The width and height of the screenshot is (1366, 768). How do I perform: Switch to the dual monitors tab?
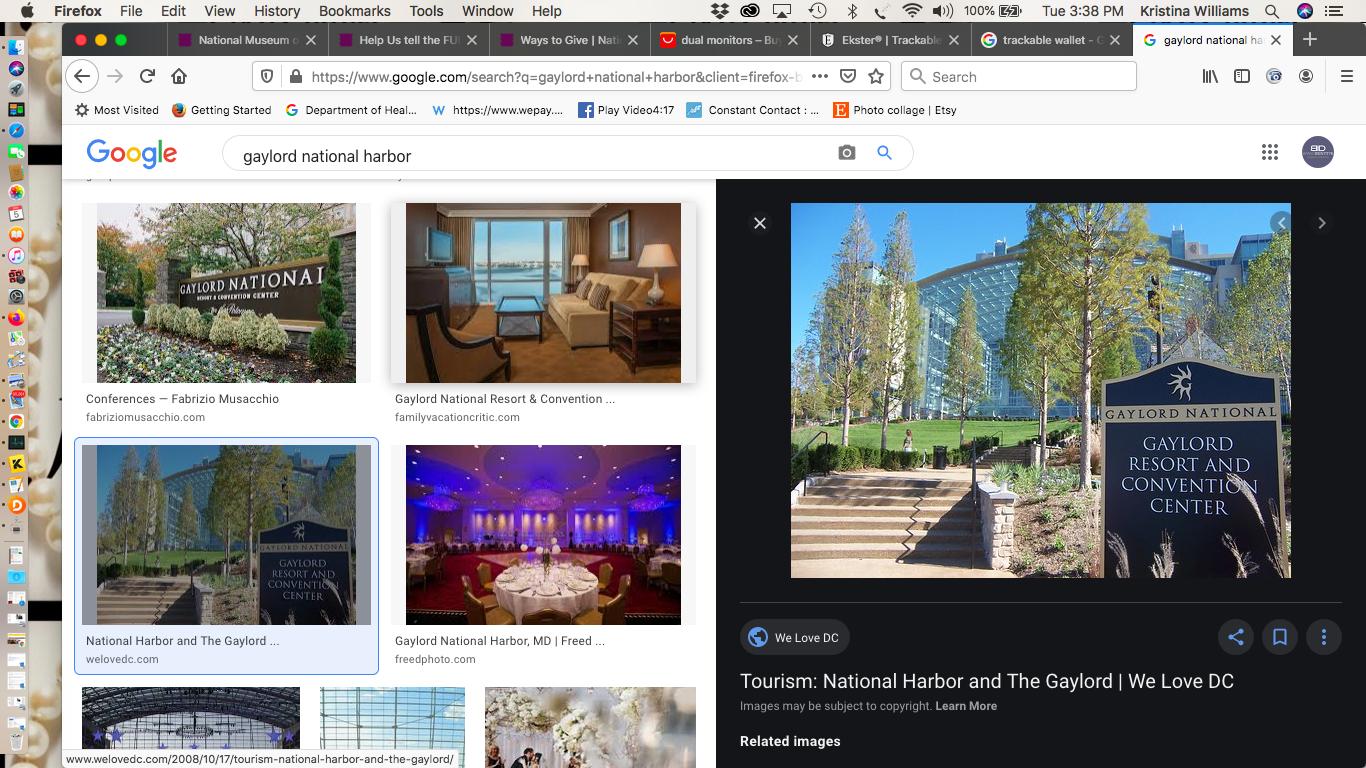point(729,40)
